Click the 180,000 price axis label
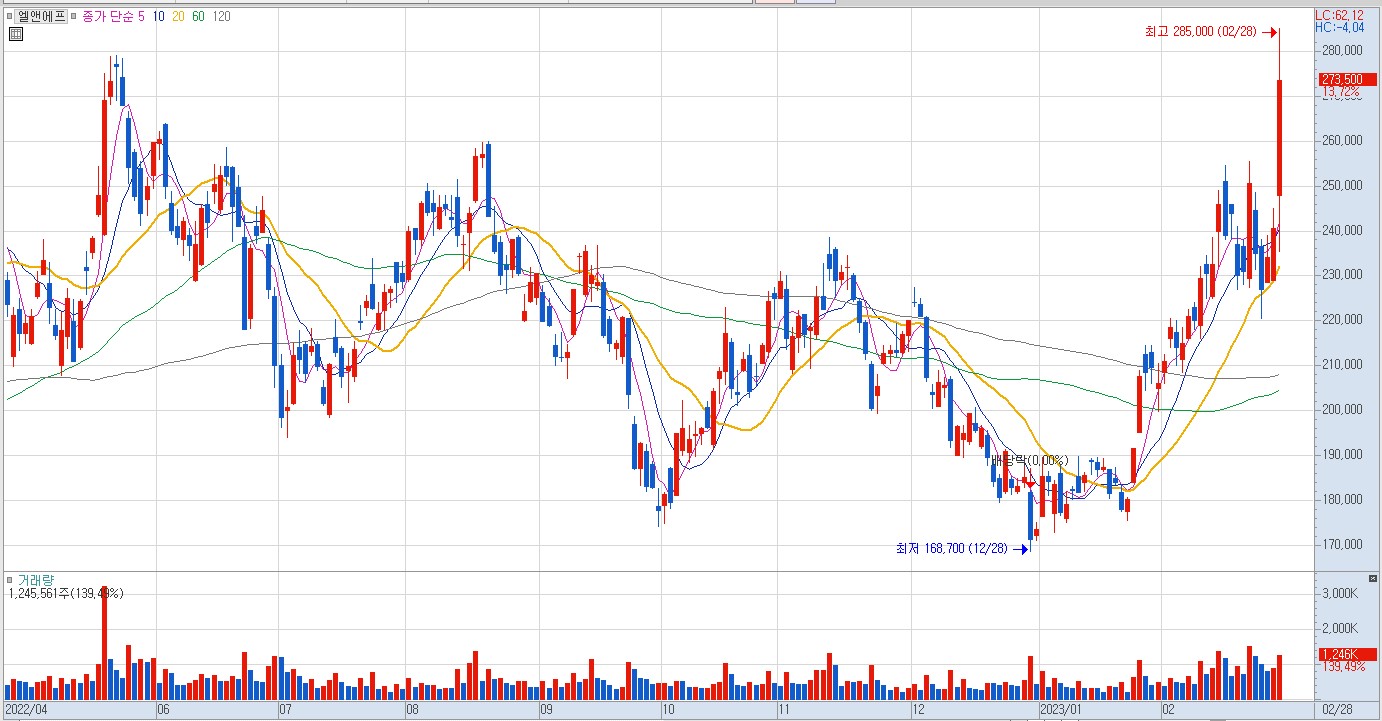Screen dimensions: 1382x721 point(1341,499)
